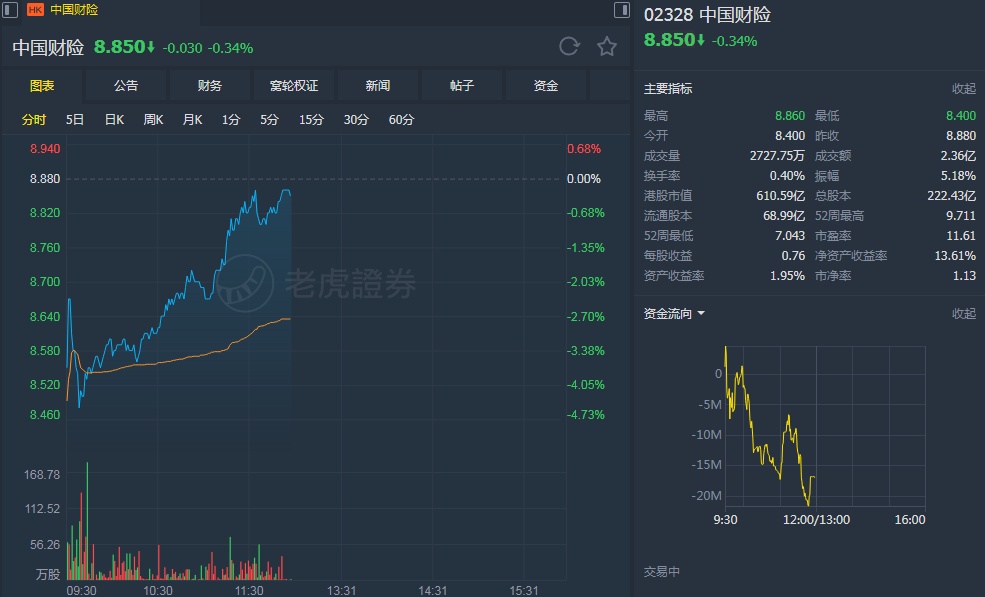Image resolution: width=985 pixels, height=597 pixels.
Task: Collapse the 主要指标 section
Action: coord(963,89)
